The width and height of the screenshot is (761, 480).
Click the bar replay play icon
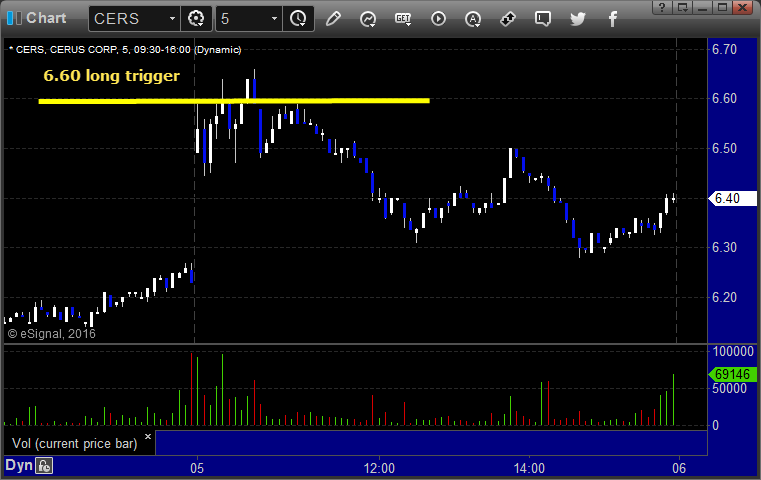tap(438, 19)
